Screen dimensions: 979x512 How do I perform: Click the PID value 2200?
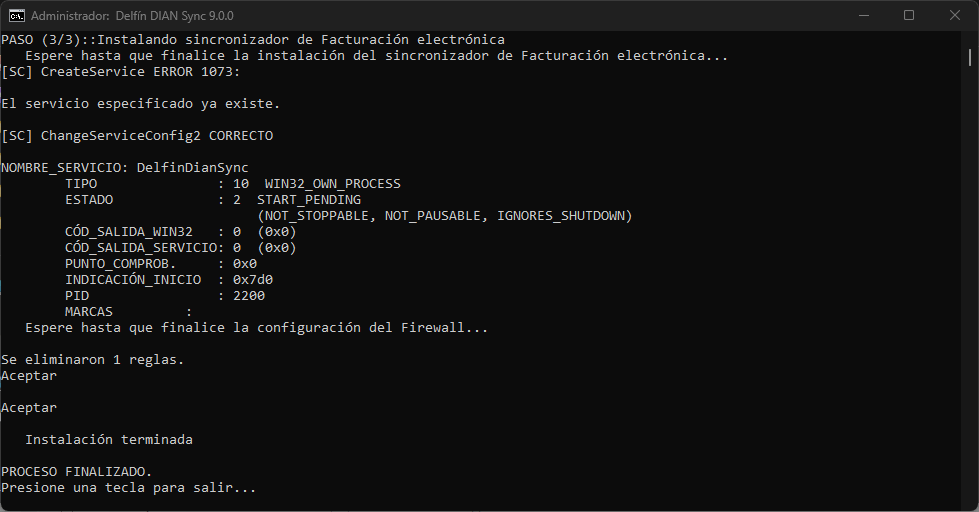pos(248,295)
